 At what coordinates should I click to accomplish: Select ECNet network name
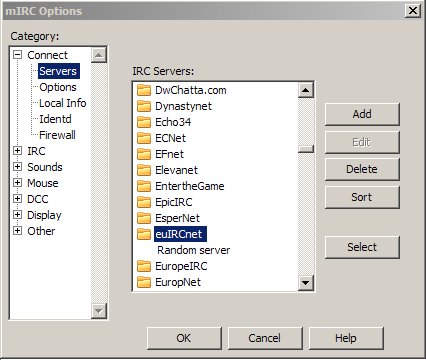tap(170, 138)
